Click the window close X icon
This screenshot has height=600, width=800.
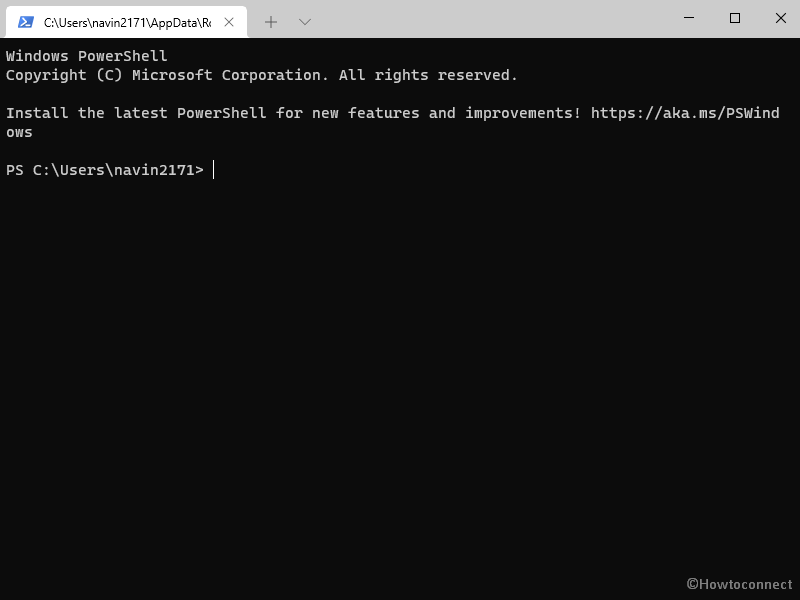[x=779, y=18]
